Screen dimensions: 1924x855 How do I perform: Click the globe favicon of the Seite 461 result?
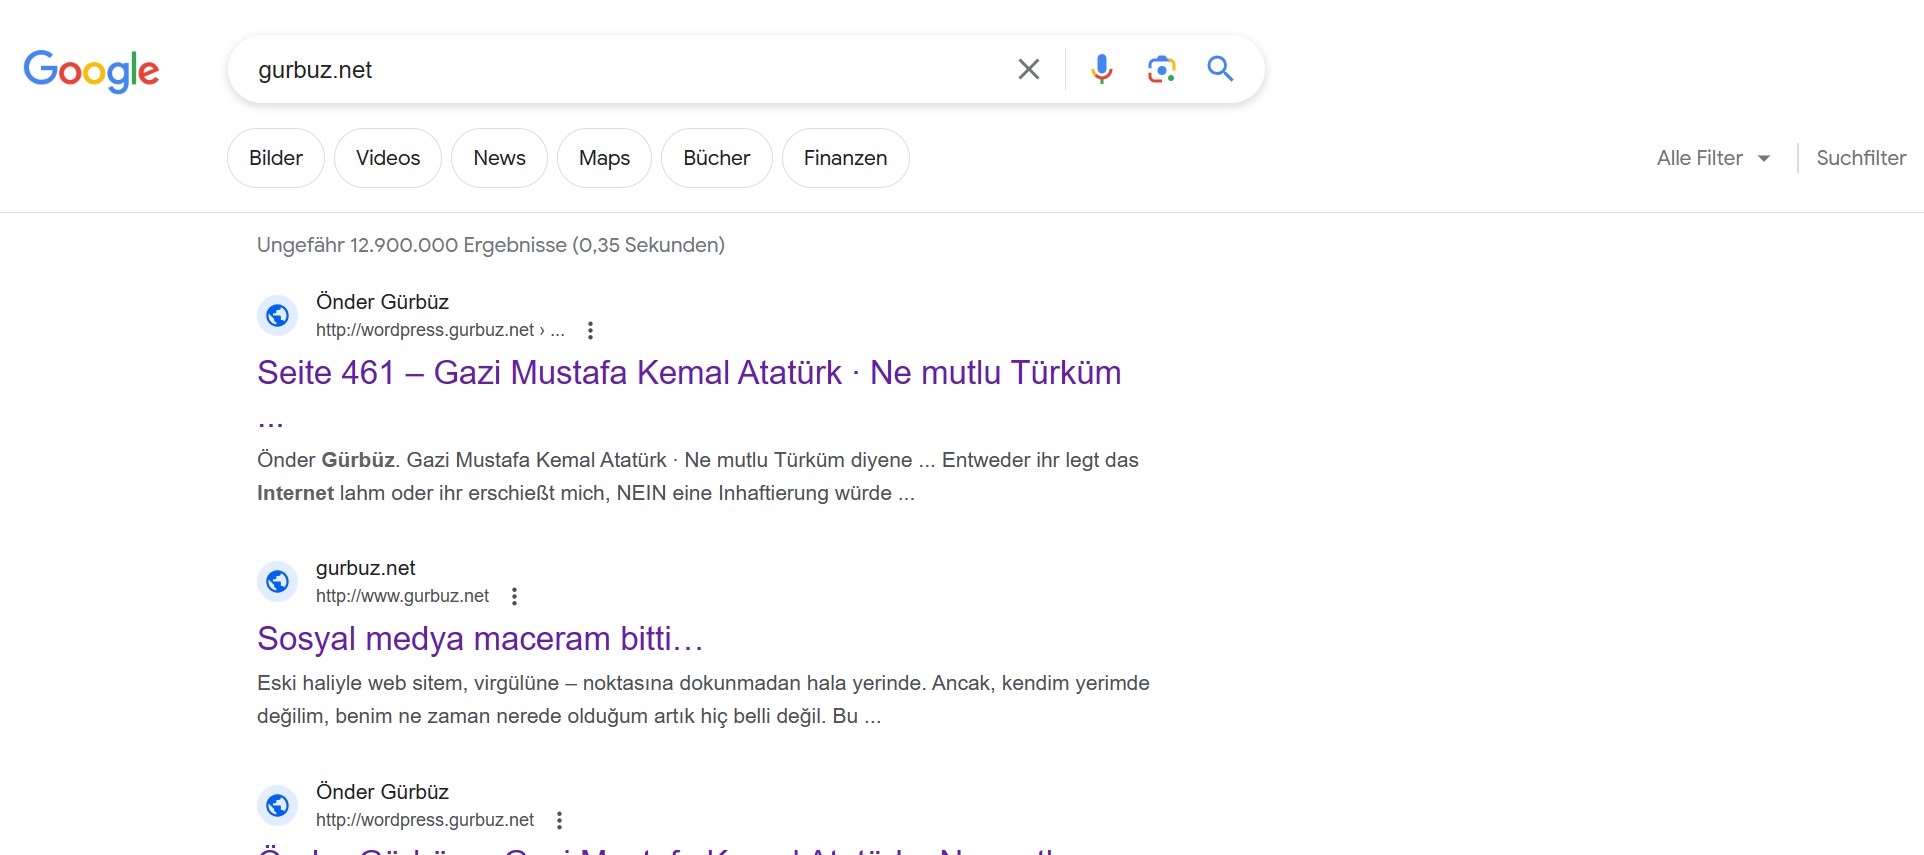pos(278,316)
